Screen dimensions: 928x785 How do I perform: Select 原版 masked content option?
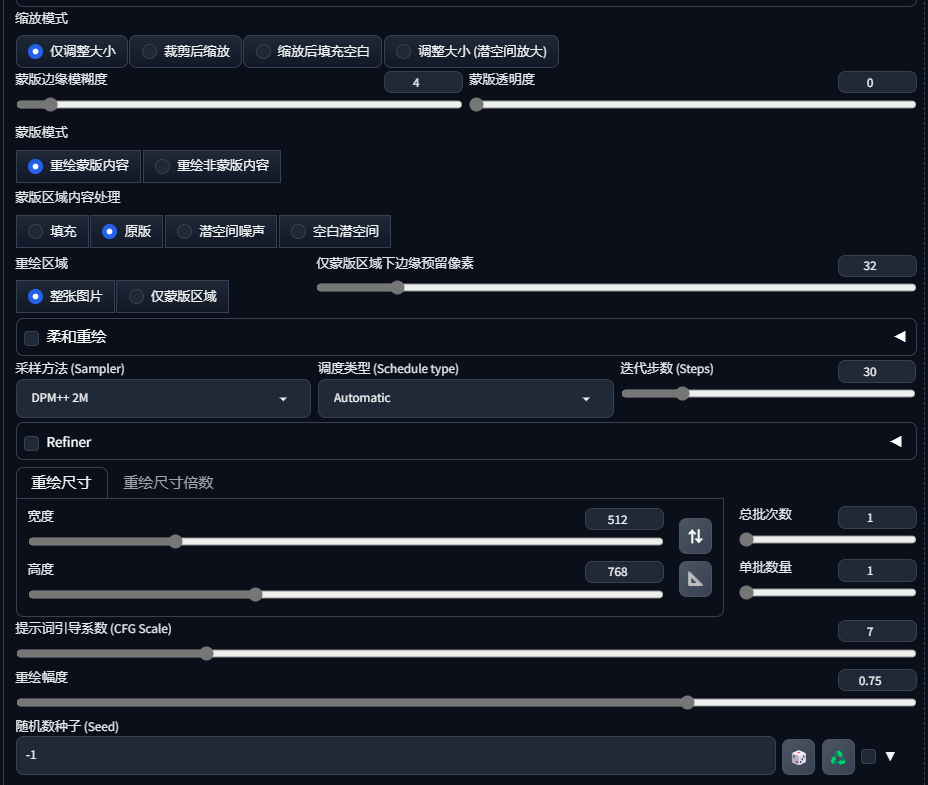pos(126,231)
